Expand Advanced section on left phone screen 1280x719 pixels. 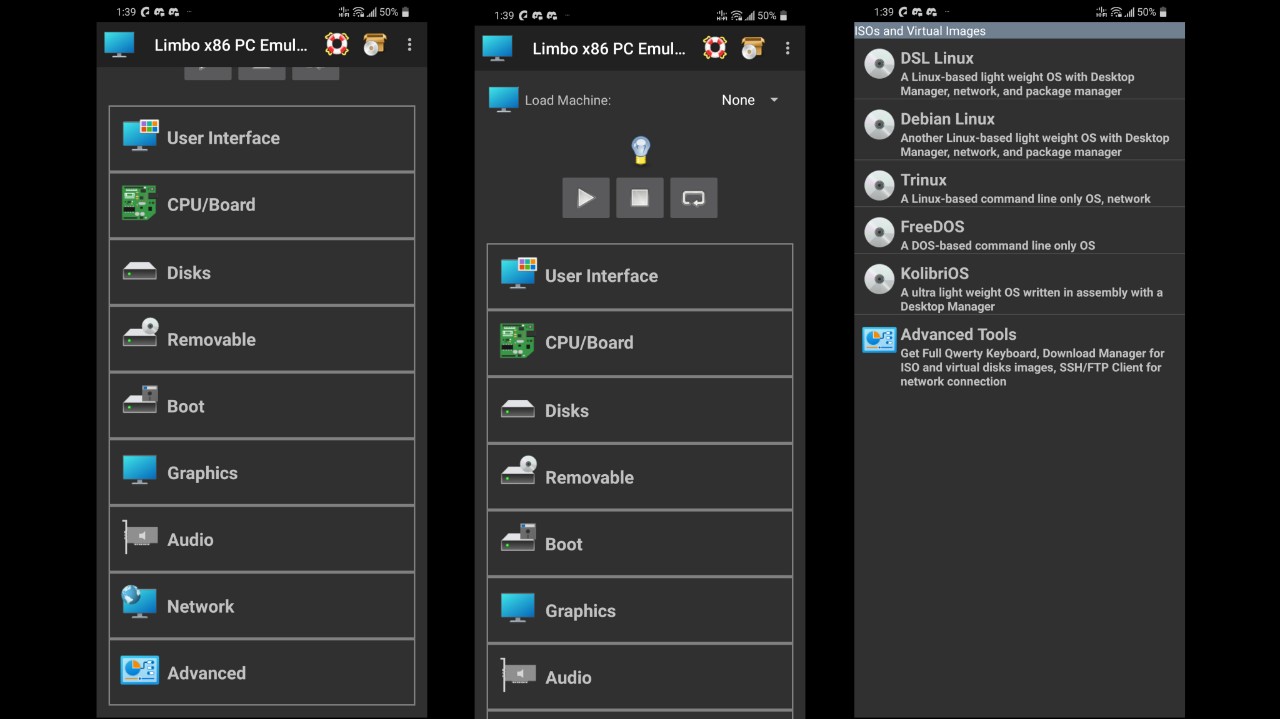coord(262,673)
